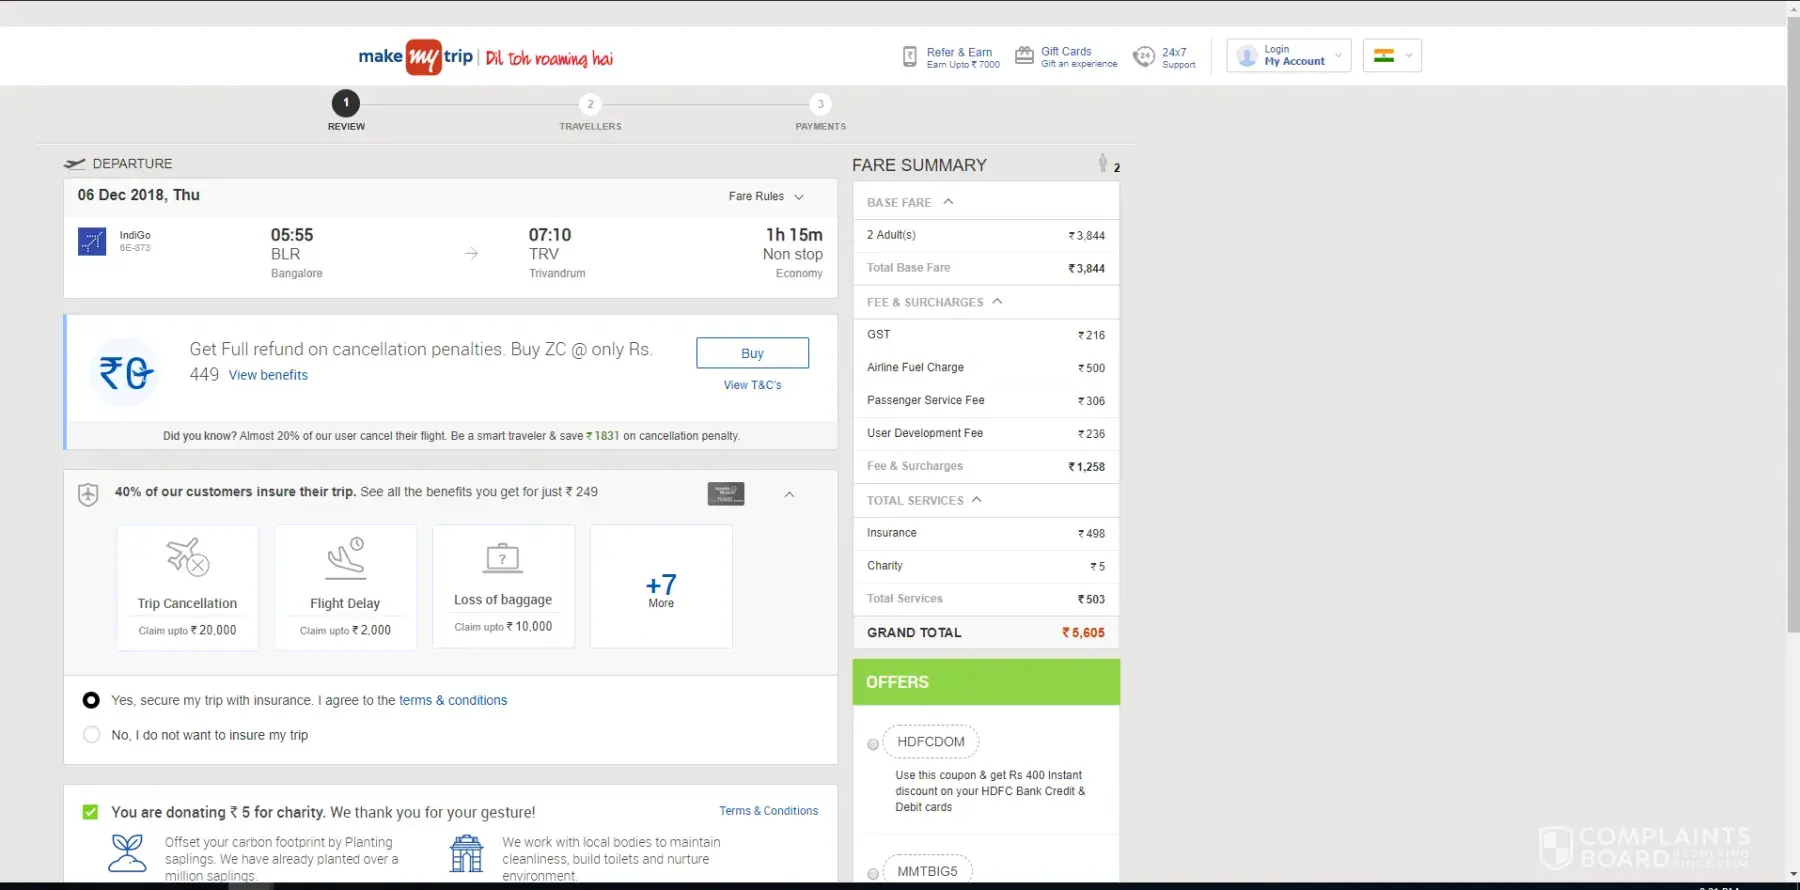Screen dimensions: 1800x890
Task: Click the User Development Fee row
Action: point(986,434)
